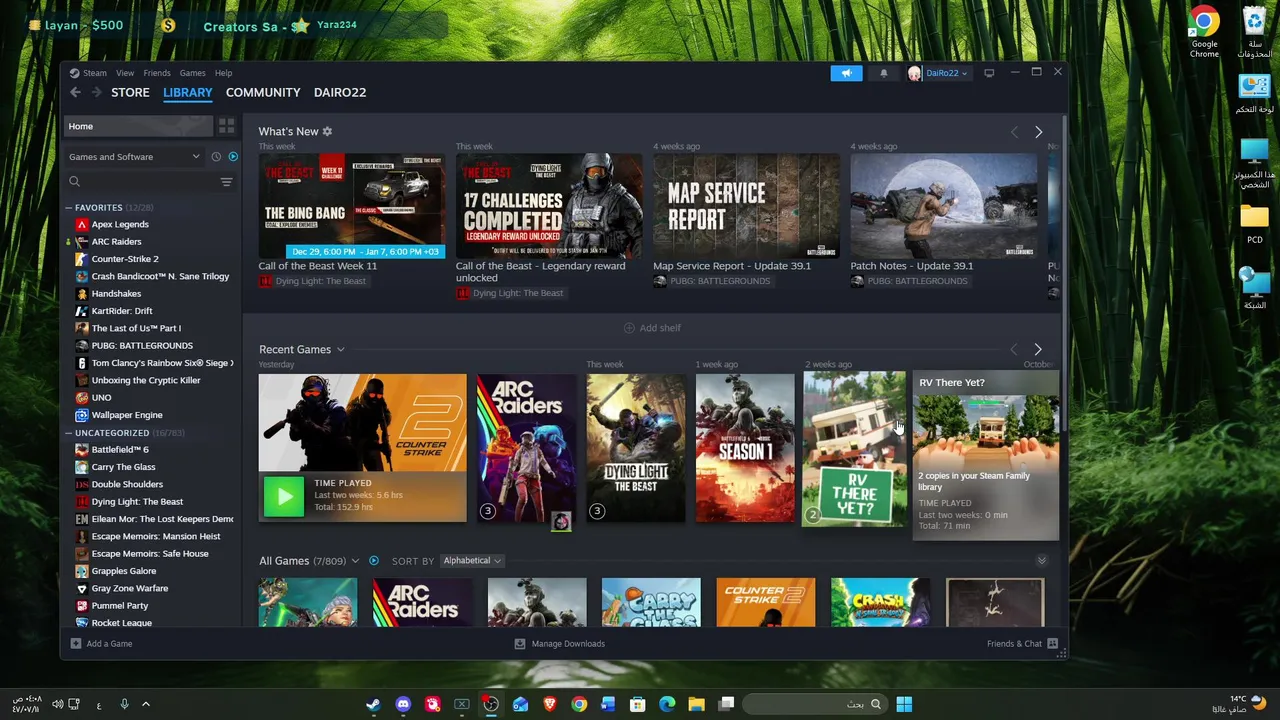1280x720 pixels.
Task: Open the Windows Start button
Action: (904, 704)
